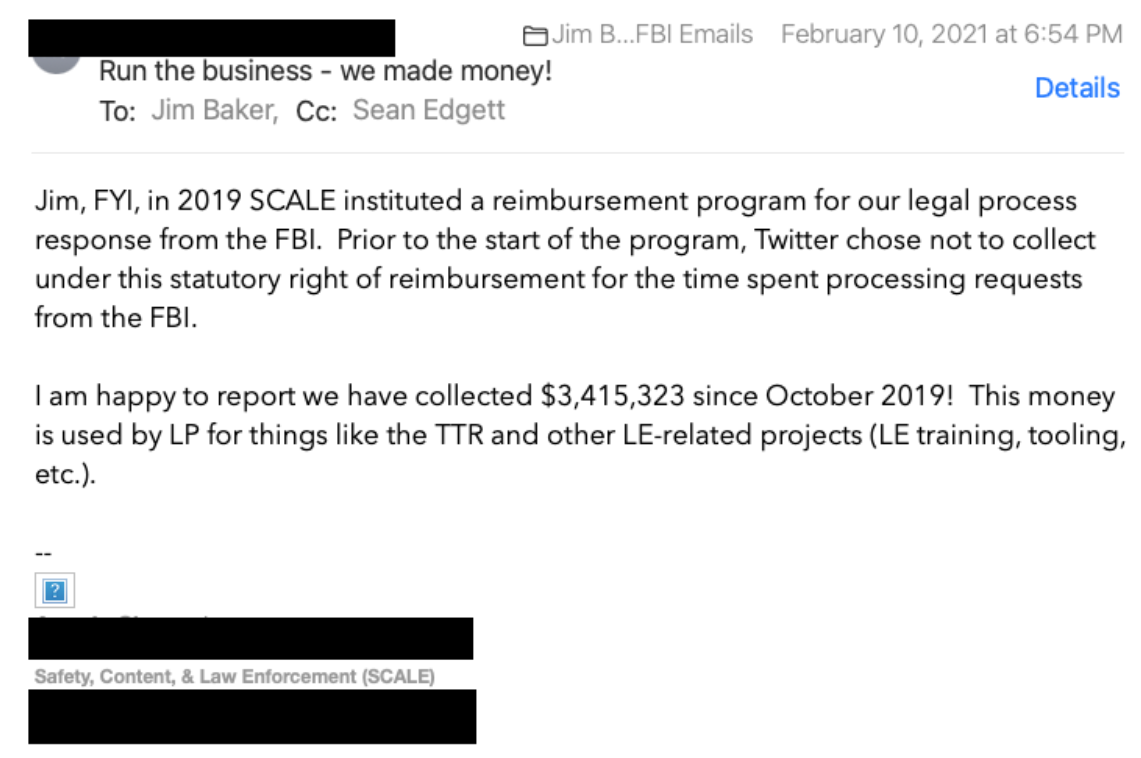Select Cc recipient Sean Edgett
The height and width of the screenshot is (758, 1141).
(x=429, y=110)
